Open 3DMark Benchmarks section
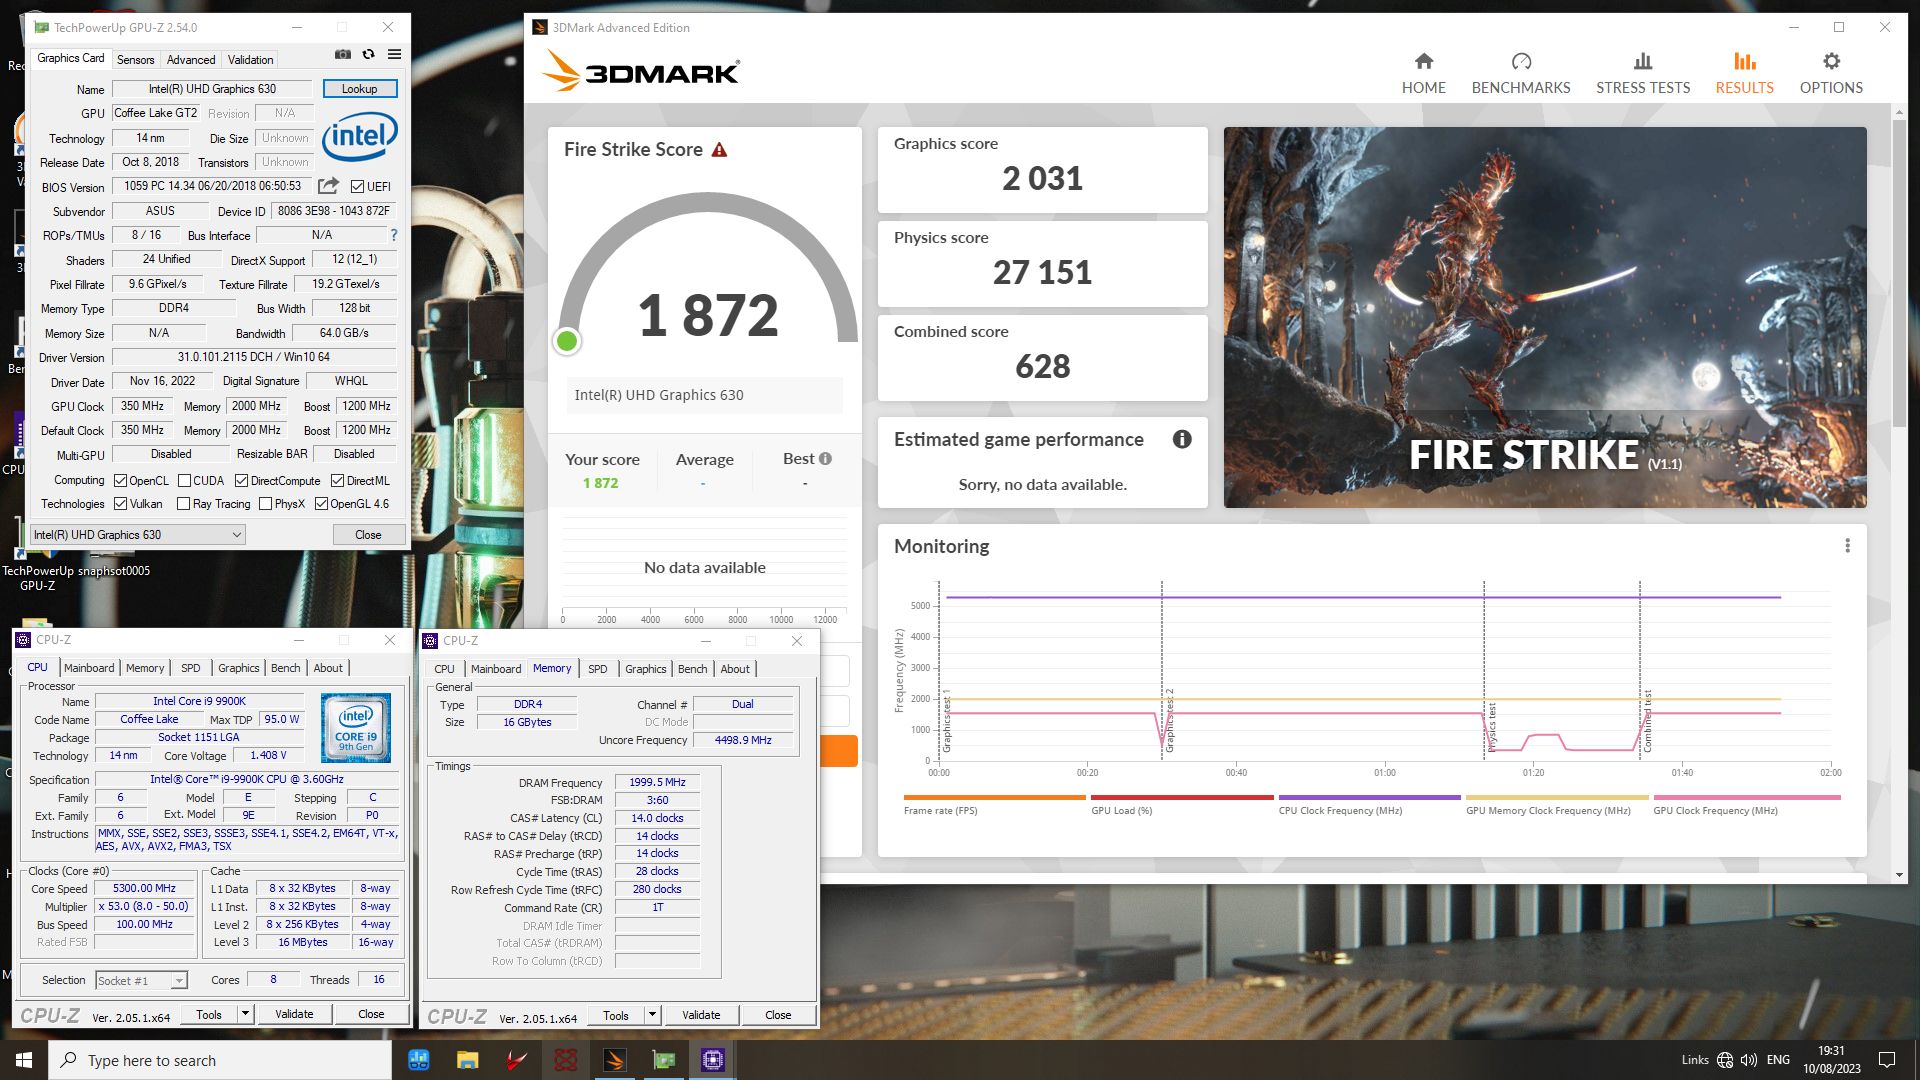 [1520, 74]
